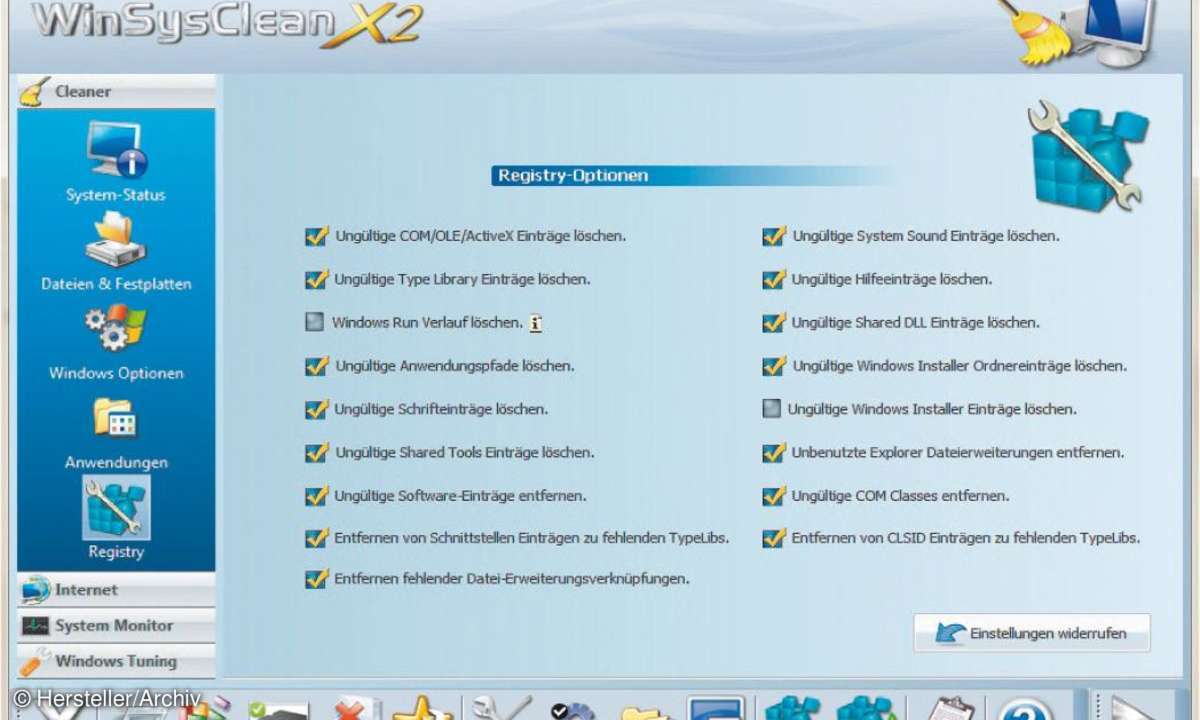Expand the Windows Tuning sidebar group

116,662
